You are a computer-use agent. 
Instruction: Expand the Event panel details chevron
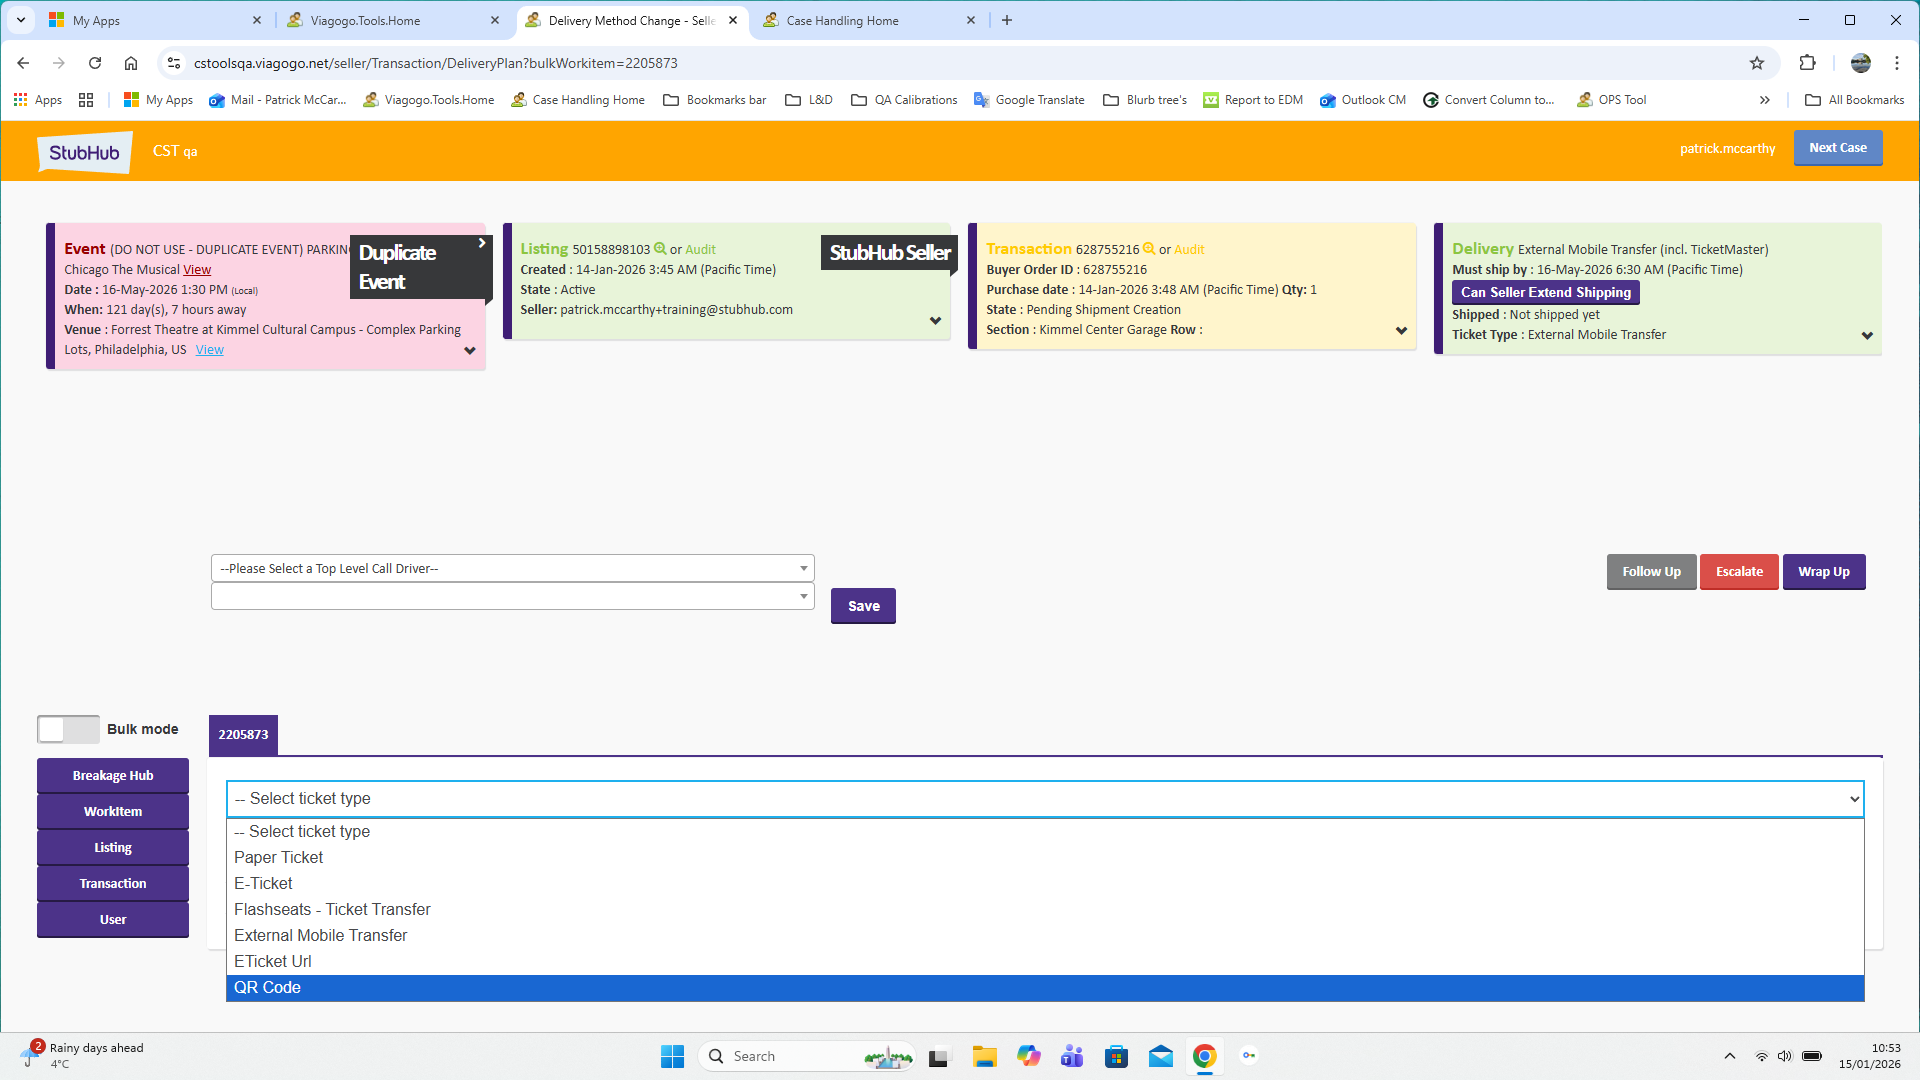pos(470,351)
